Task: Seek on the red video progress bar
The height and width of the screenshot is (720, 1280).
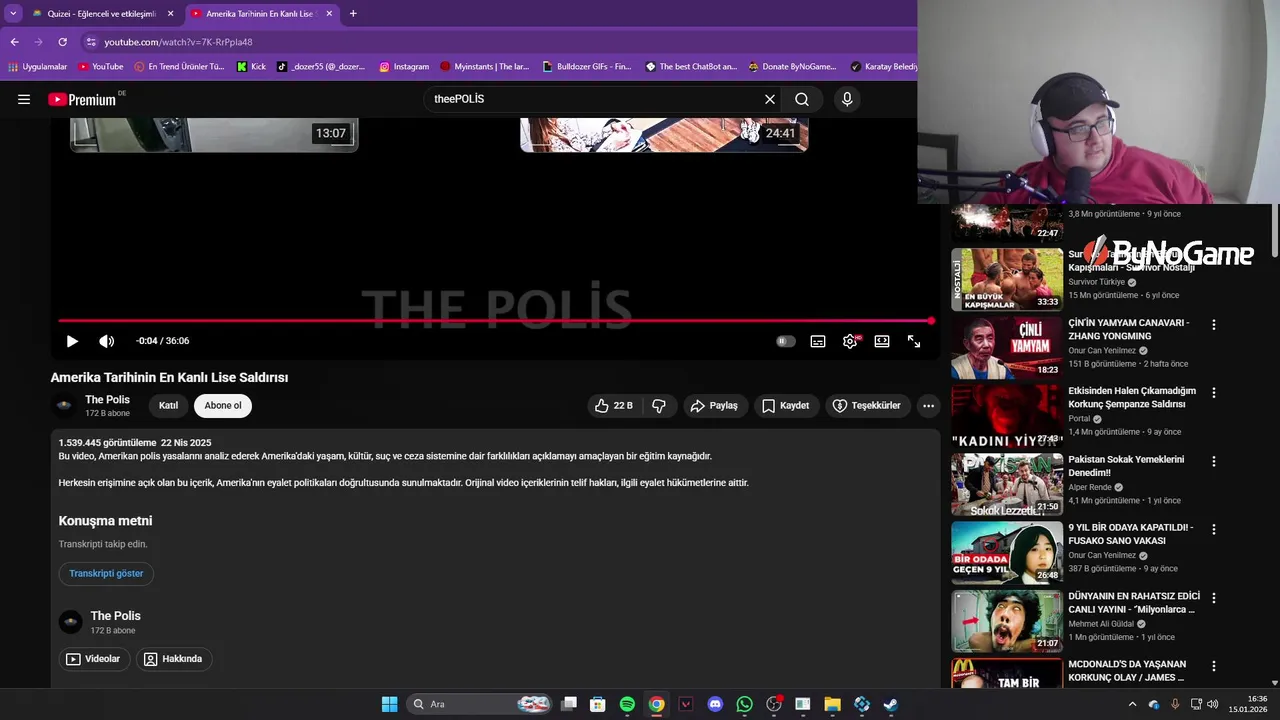Action: 496,321
